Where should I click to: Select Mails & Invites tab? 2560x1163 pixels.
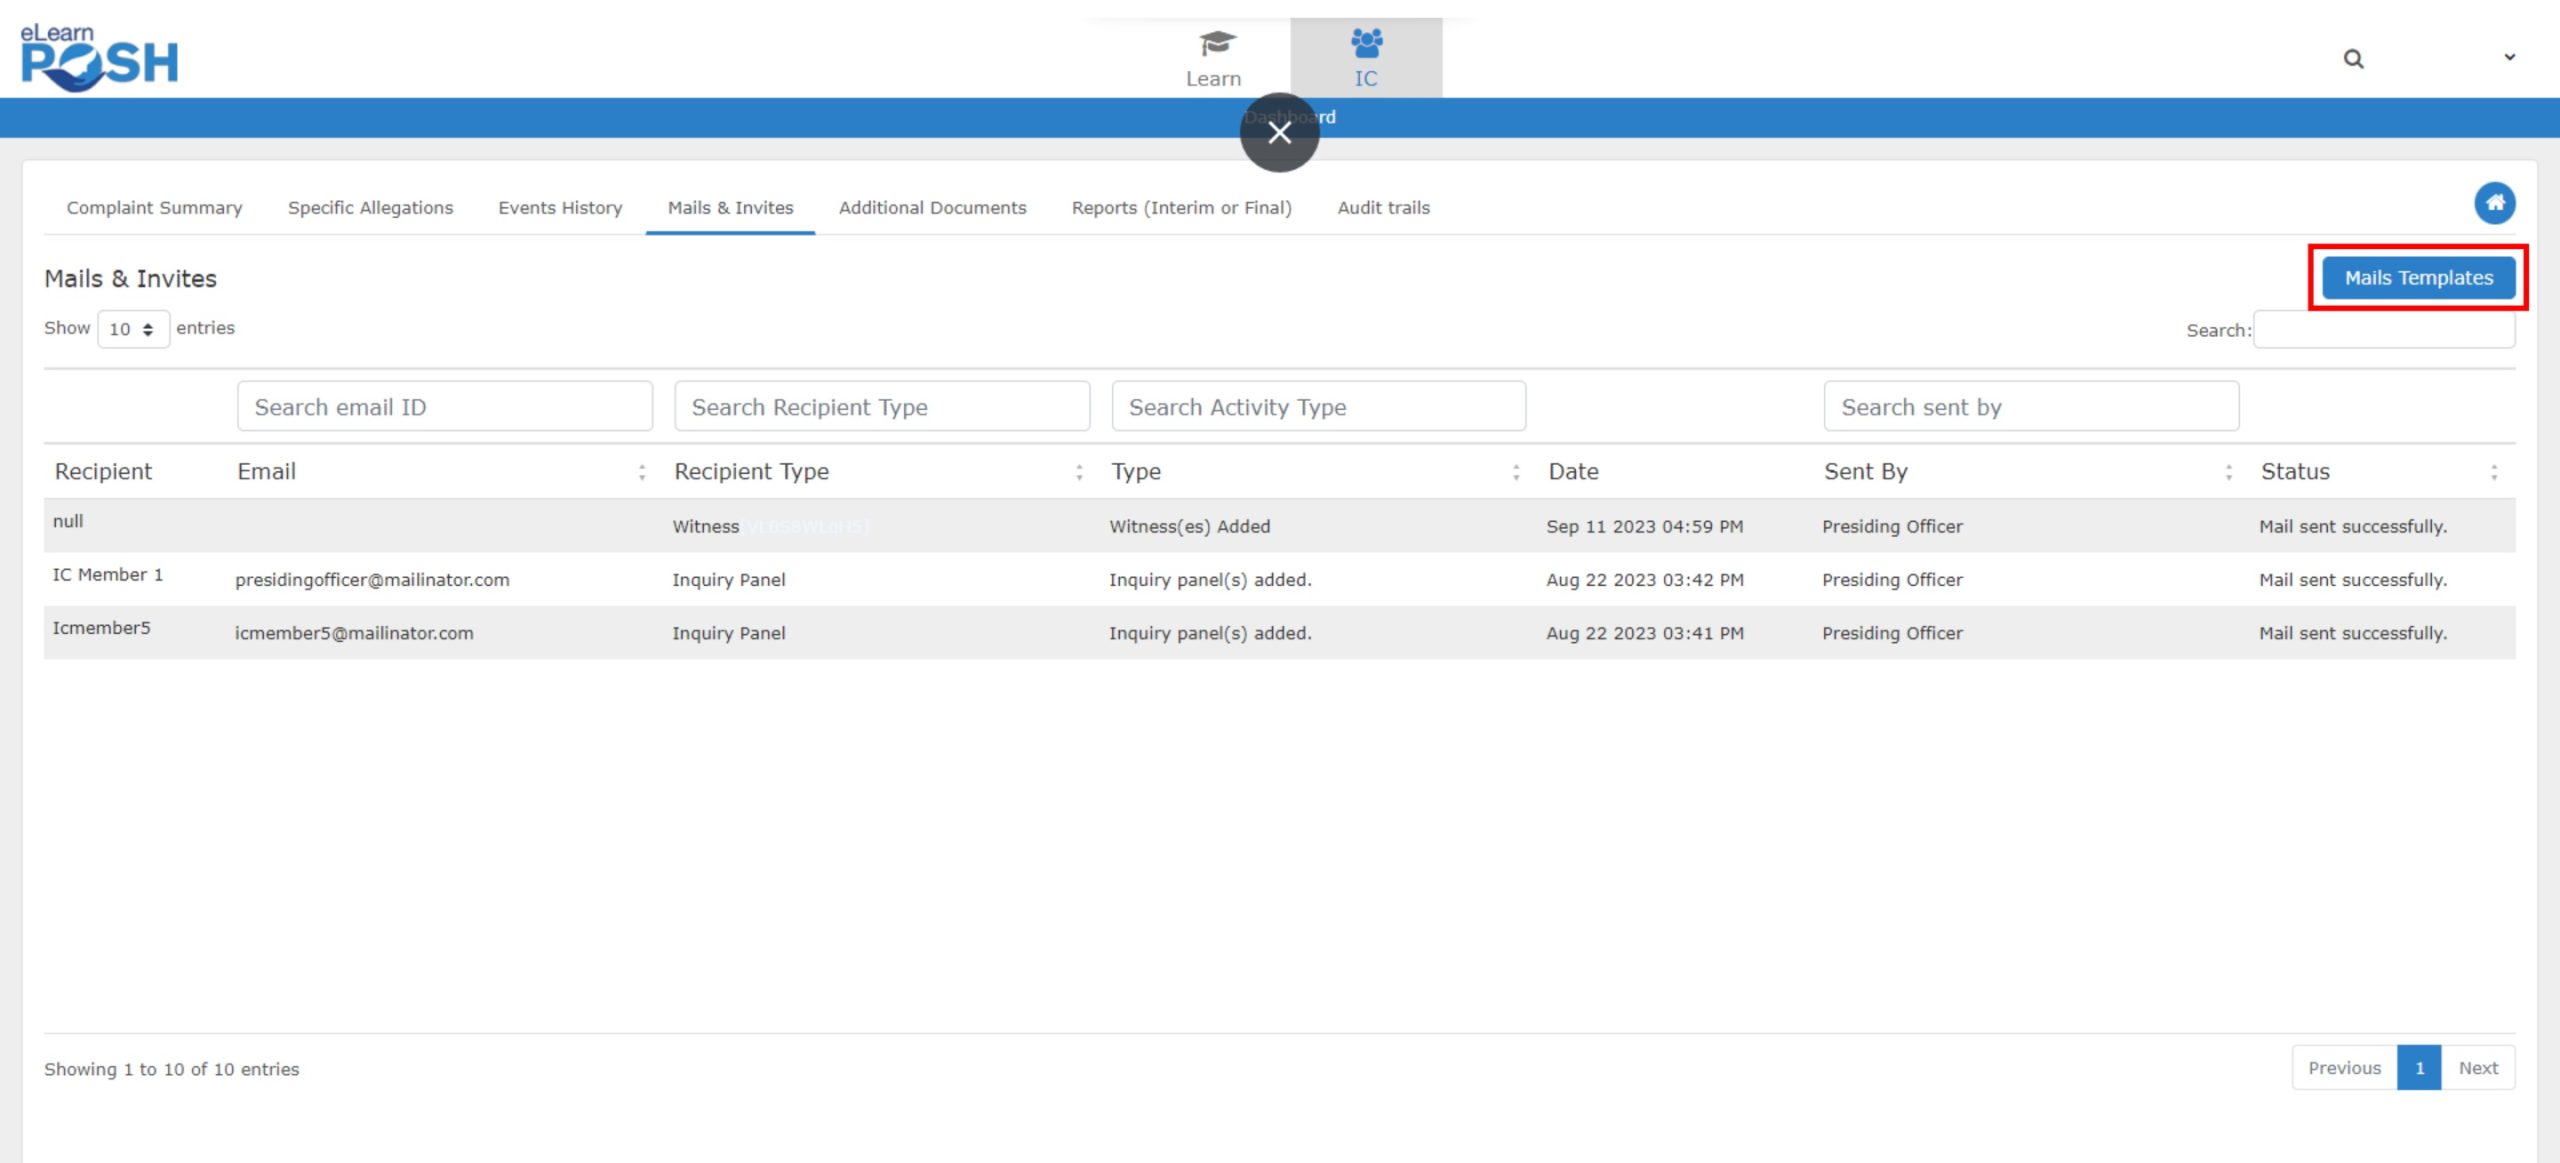tap(730, 207)
